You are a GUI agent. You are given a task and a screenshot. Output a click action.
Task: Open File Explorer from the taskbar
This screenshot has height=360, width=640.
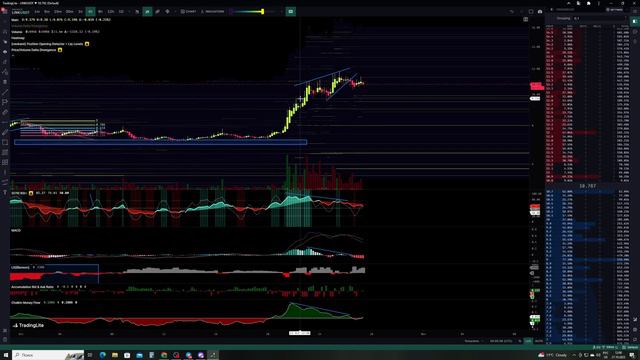[x=115, y=355]
